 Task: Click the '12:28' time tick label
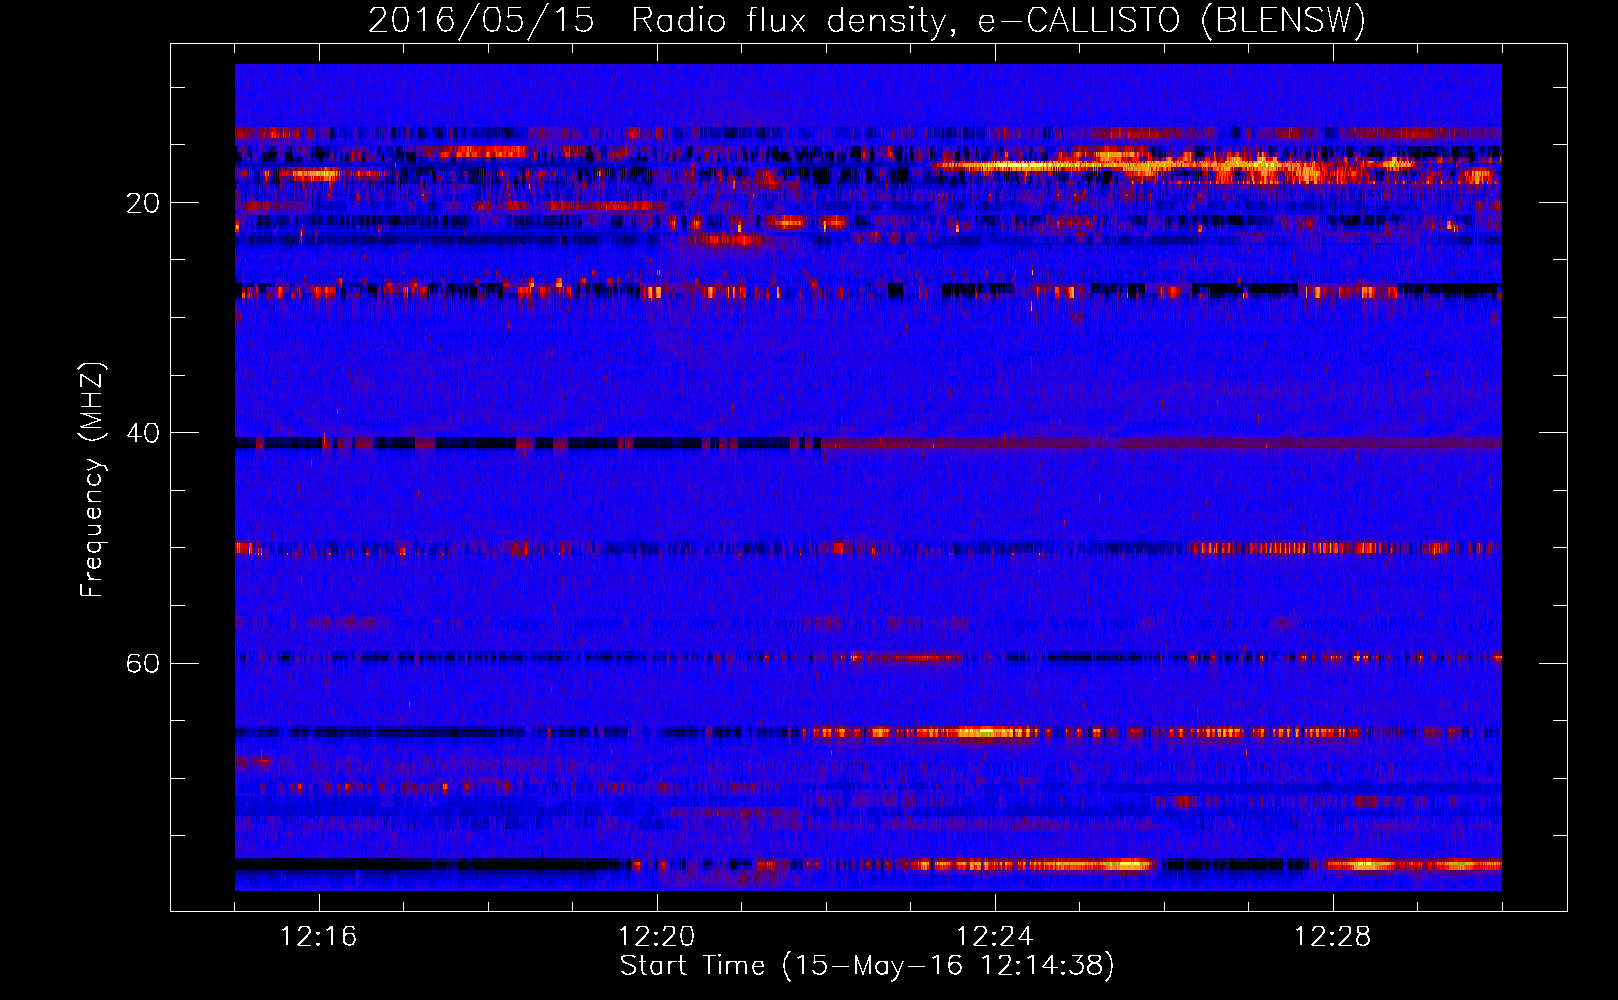1333,937
